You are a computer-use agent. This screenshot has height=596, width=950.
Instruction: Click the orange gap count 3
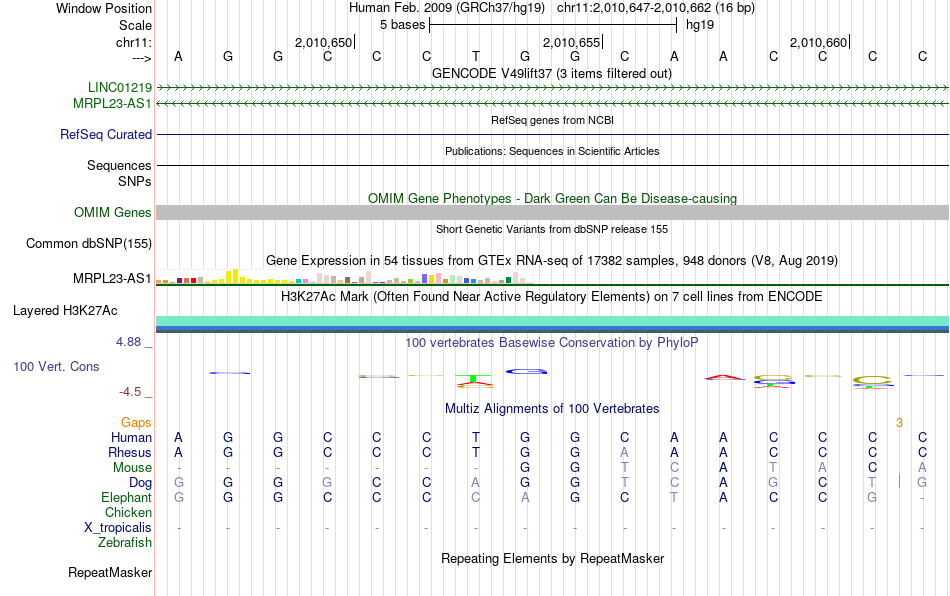click(x=899, y=423)
